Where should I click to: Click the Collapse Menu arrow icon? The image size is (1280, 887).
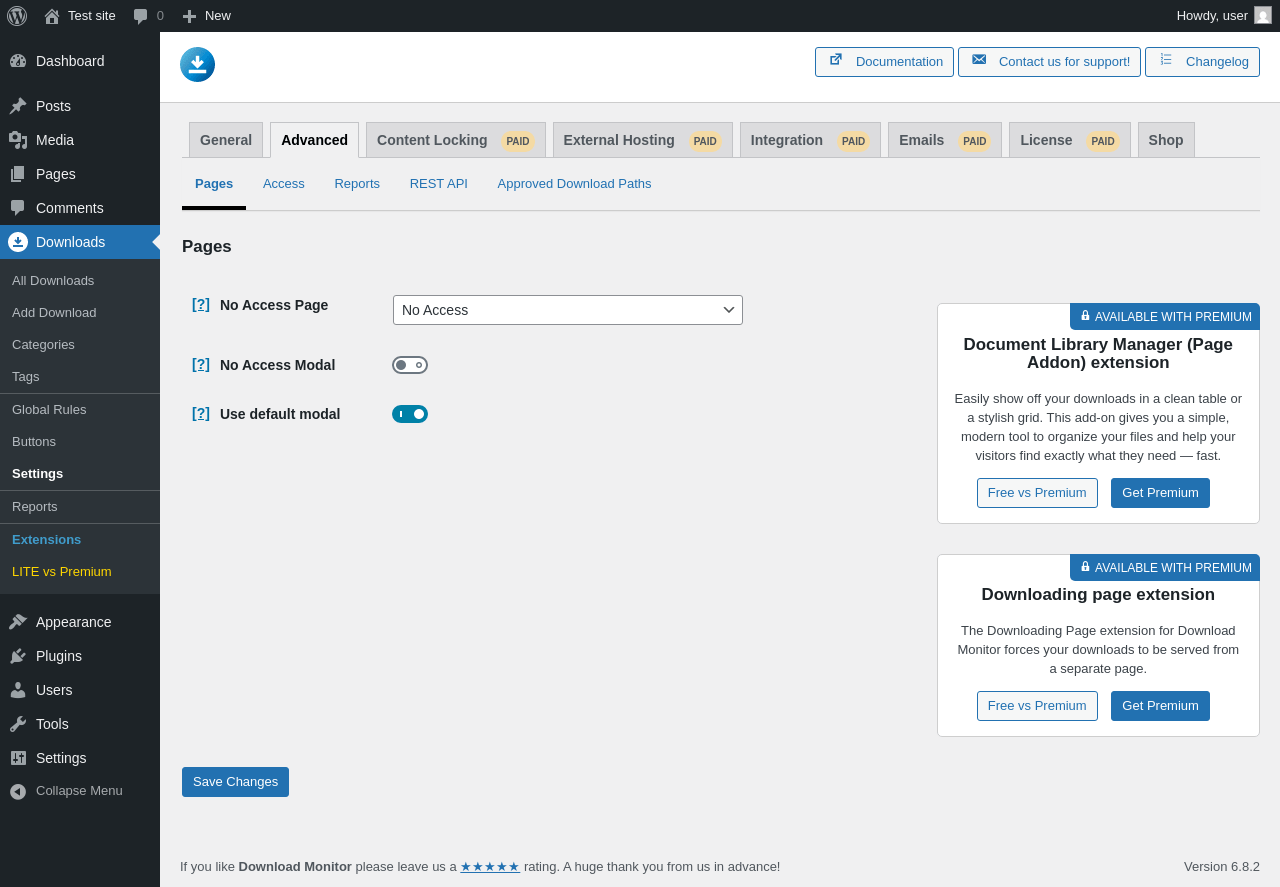coord(18,791)
